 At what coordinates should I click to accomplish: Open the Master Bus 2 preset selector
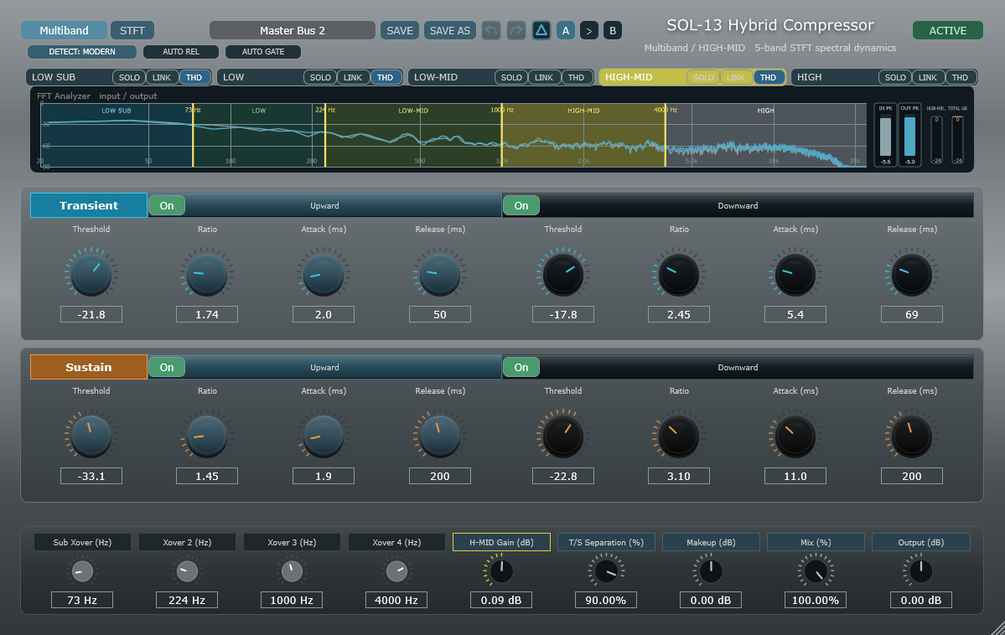(292, 30)
